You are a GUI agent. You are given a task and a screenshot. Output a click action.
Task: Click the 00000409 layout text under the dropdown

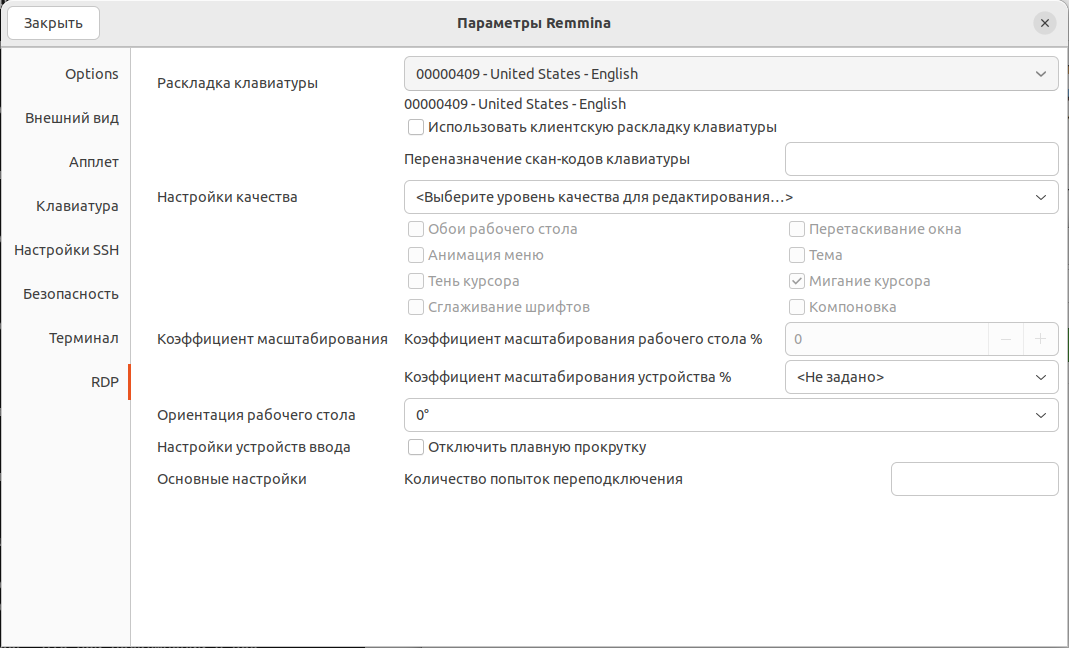click(515, 104)
